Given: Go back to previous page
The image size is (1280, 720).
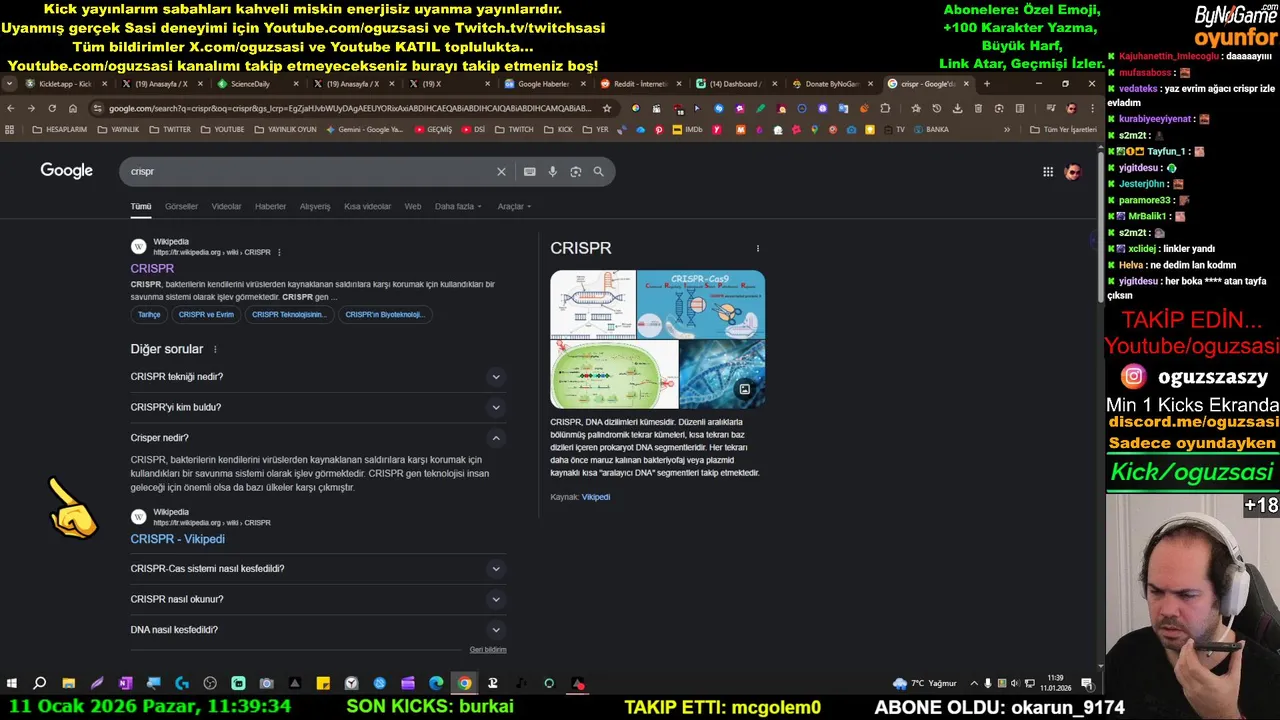Looking at the screenshot, I should pos(11,108).
